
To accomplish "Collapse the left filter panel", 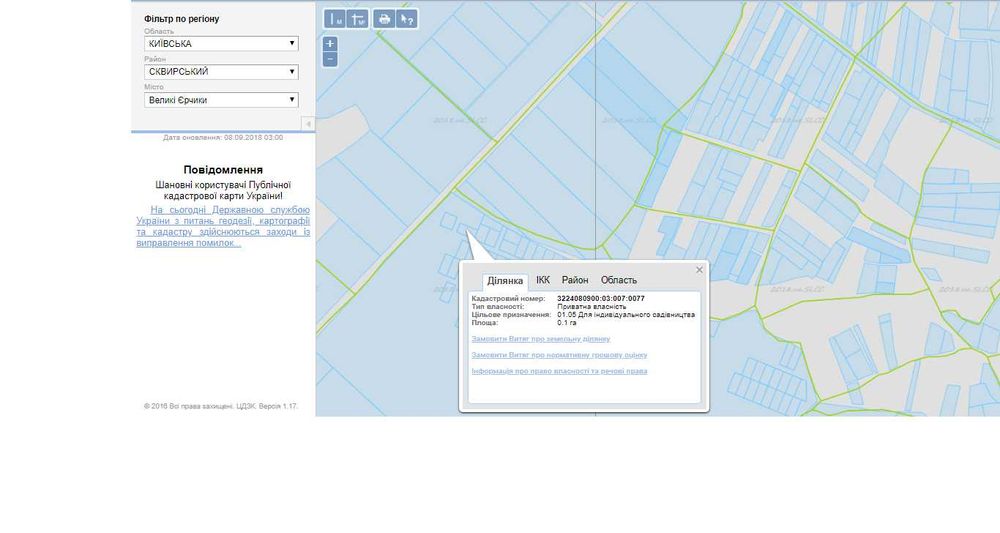I will (x=308, y=123).
